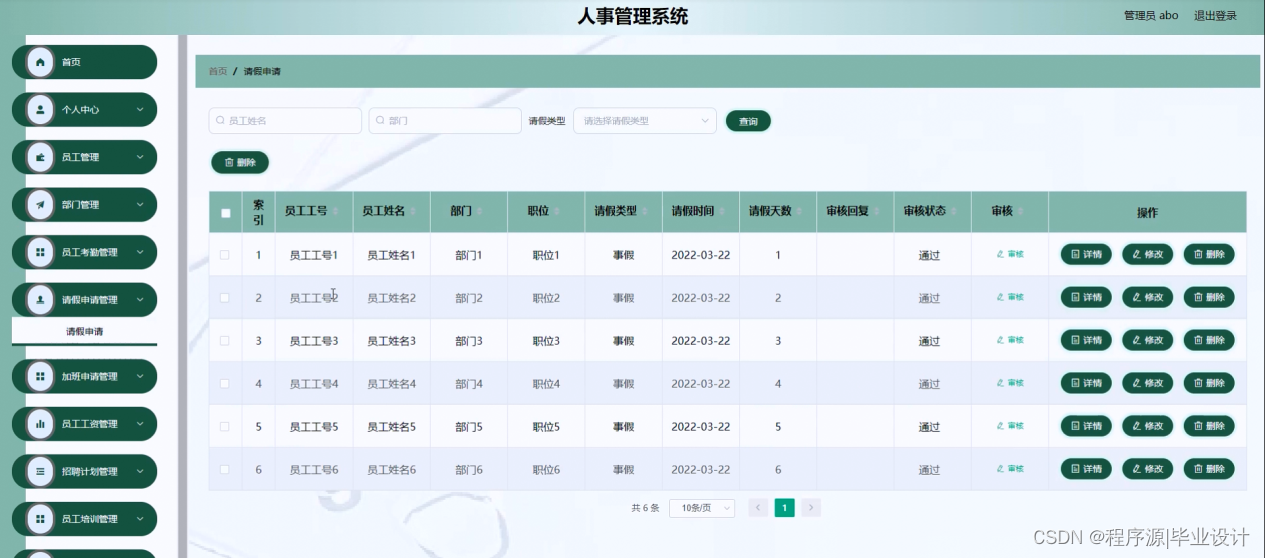Screen dimensions: 1265x558
Task: Sort by 员工工号 column arrows
Action: point(335,212)
